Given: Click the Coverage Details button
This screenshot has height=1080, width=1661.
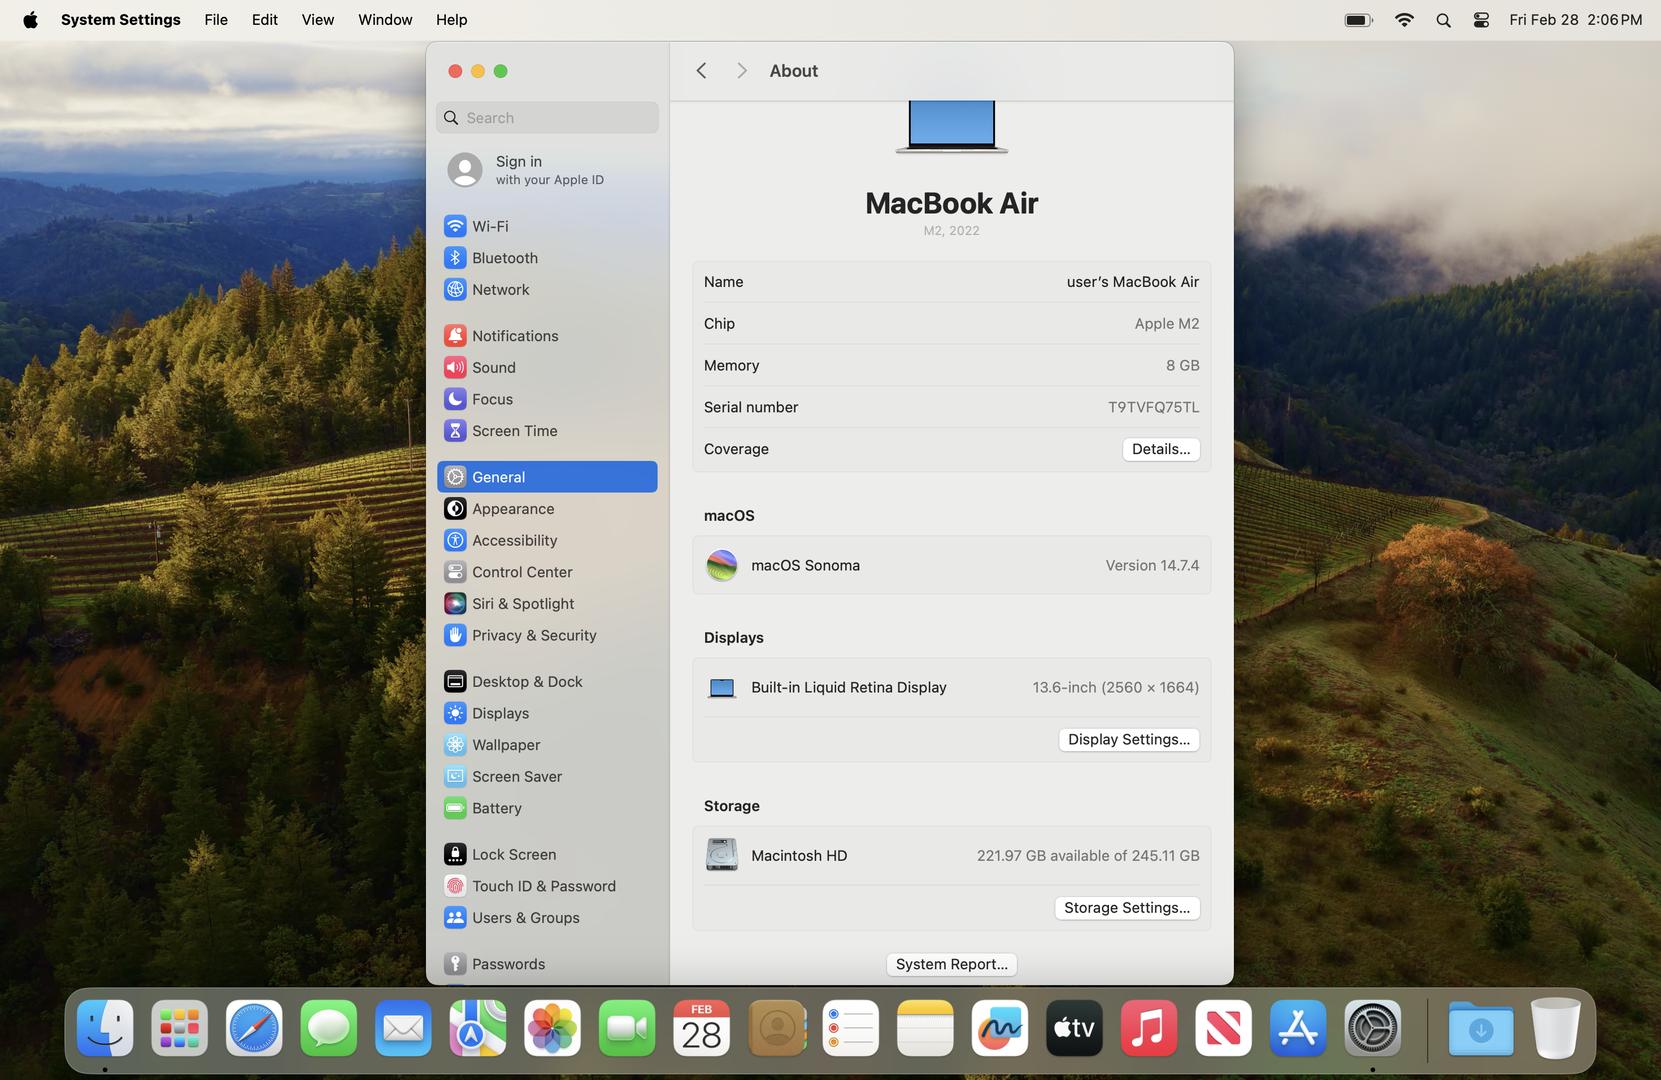Looking at the screenshot, I should [x=1160, y=449].
